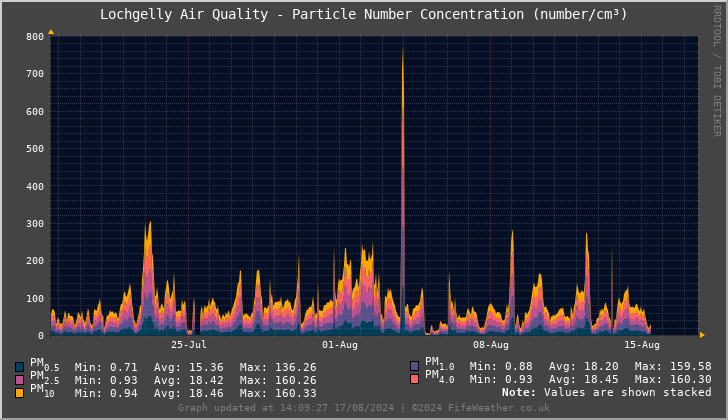The image size is (728, 420).
Task: Click the 700 y-axis label
Action: (35, 74)
